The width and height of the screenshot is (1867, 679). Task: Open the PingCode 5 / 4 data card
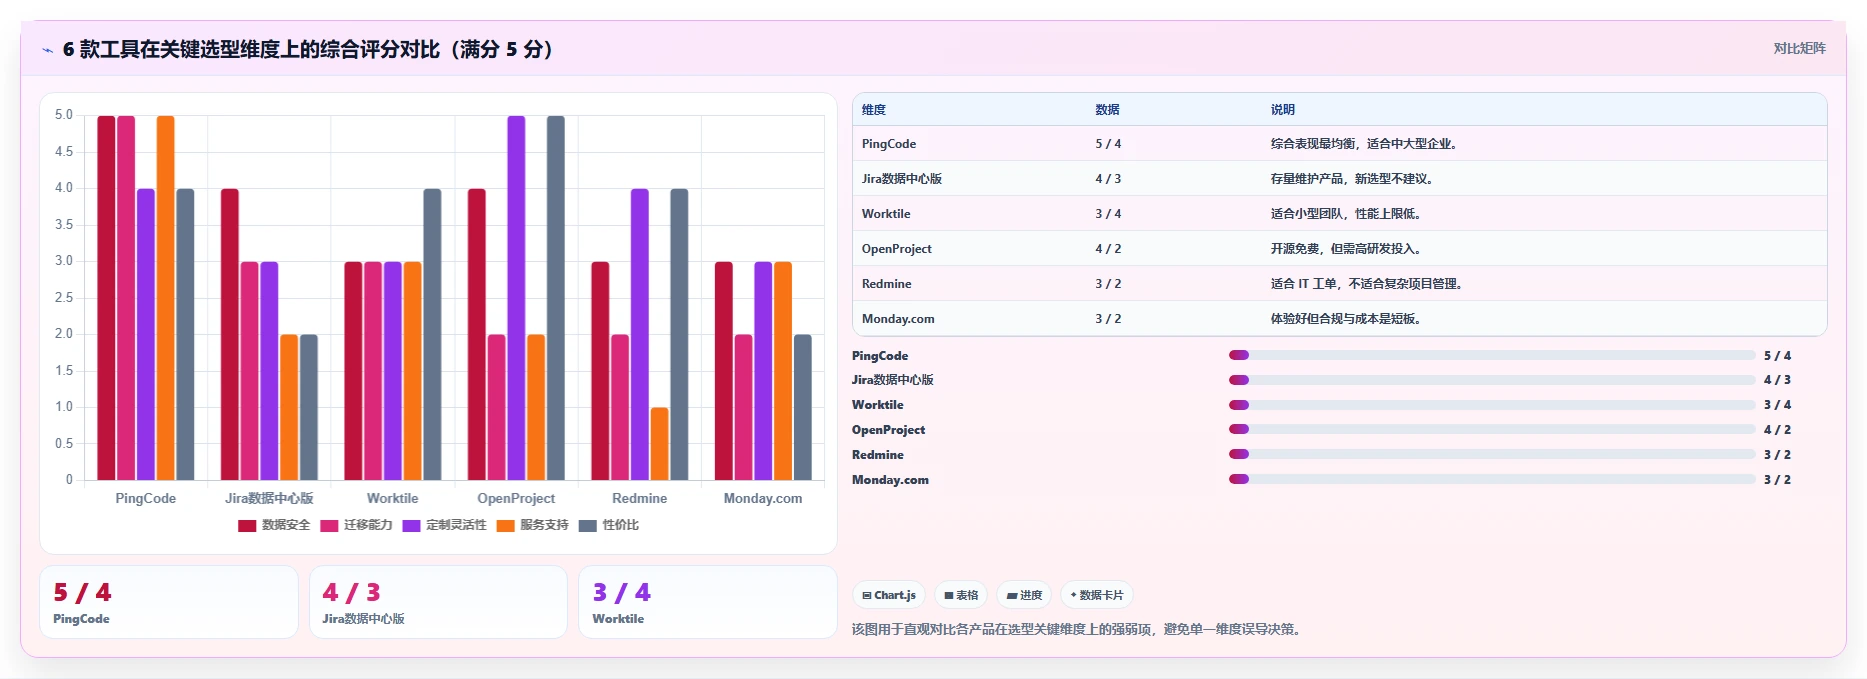(169, 602)
